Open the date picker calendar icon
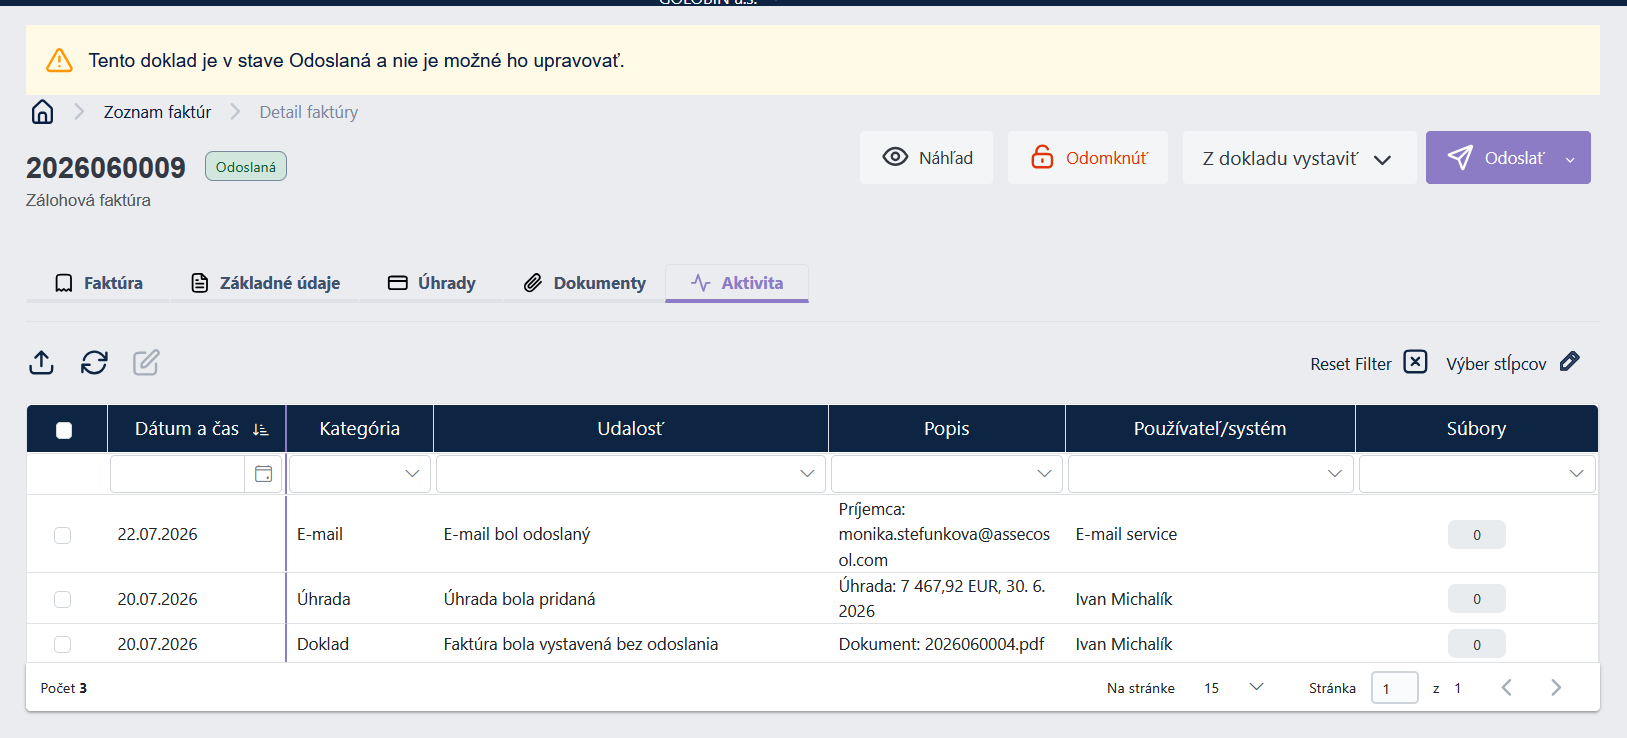Image resolution: width=1627 pixels, height=738 pixels. pos(264,474)
